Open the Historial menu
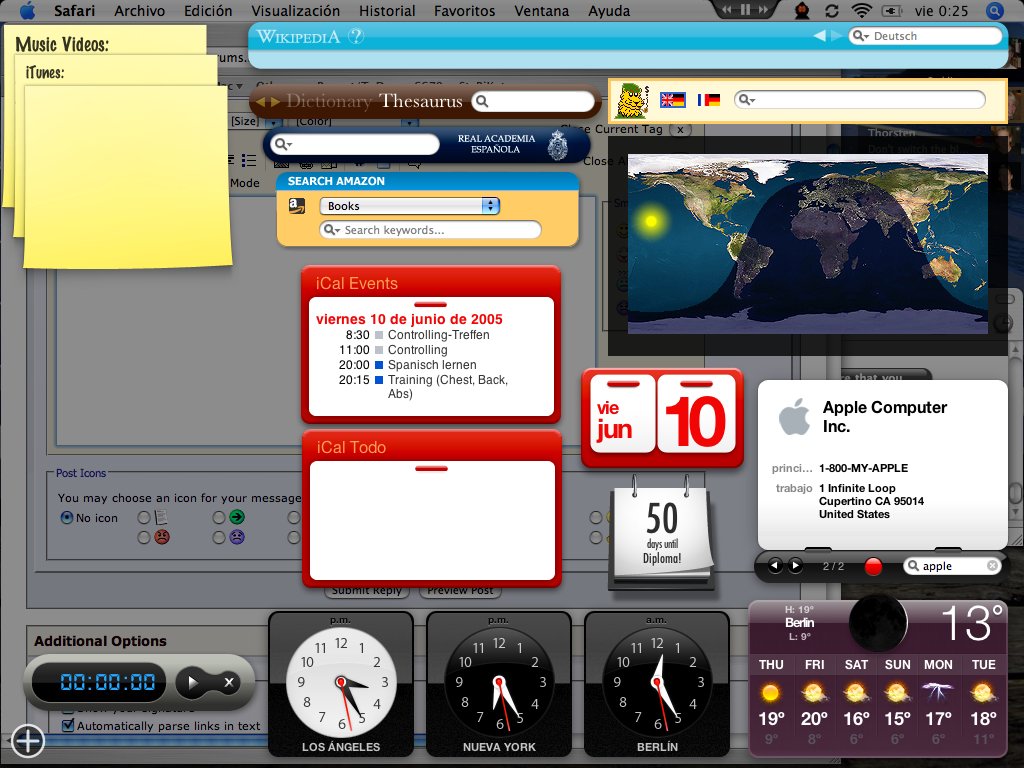 point(387,11)
